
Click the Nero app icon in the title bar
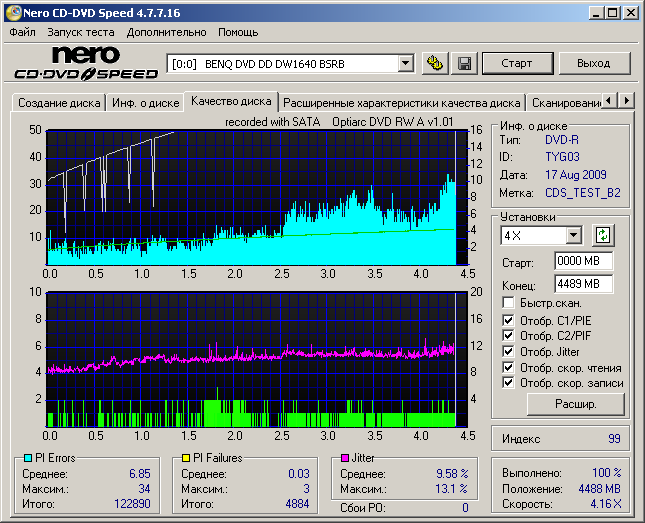[x=12, y=12]
